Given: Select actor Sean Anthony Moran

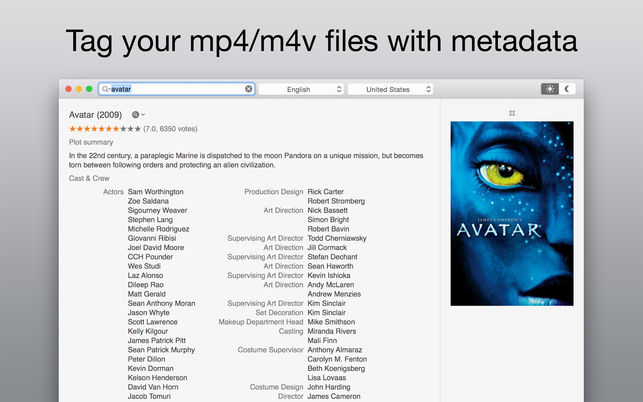Looking at the screenshot, I should 161,303.
